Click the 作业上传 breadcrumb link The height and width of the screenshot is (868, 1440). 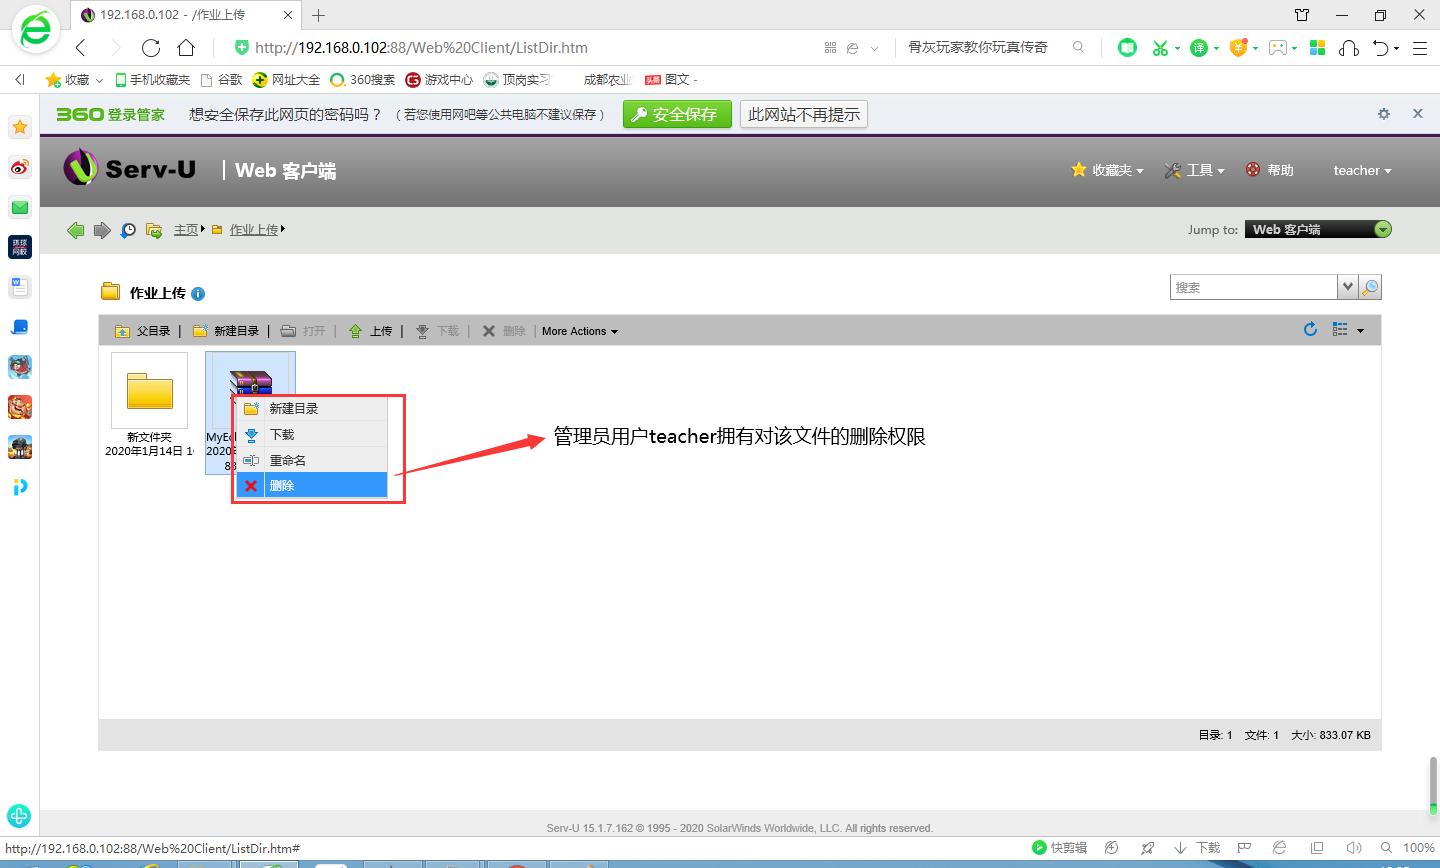pyautogui.click(x=254, y=230)
